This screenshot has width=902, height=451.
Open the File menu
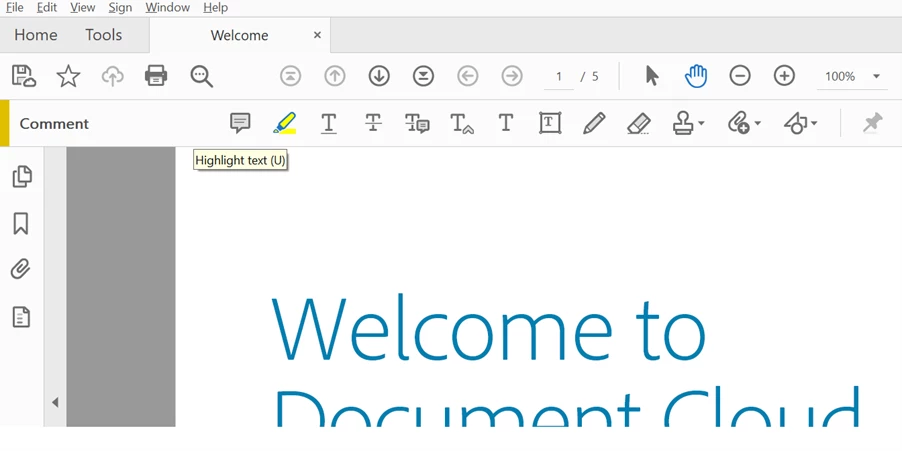[14, 7]
